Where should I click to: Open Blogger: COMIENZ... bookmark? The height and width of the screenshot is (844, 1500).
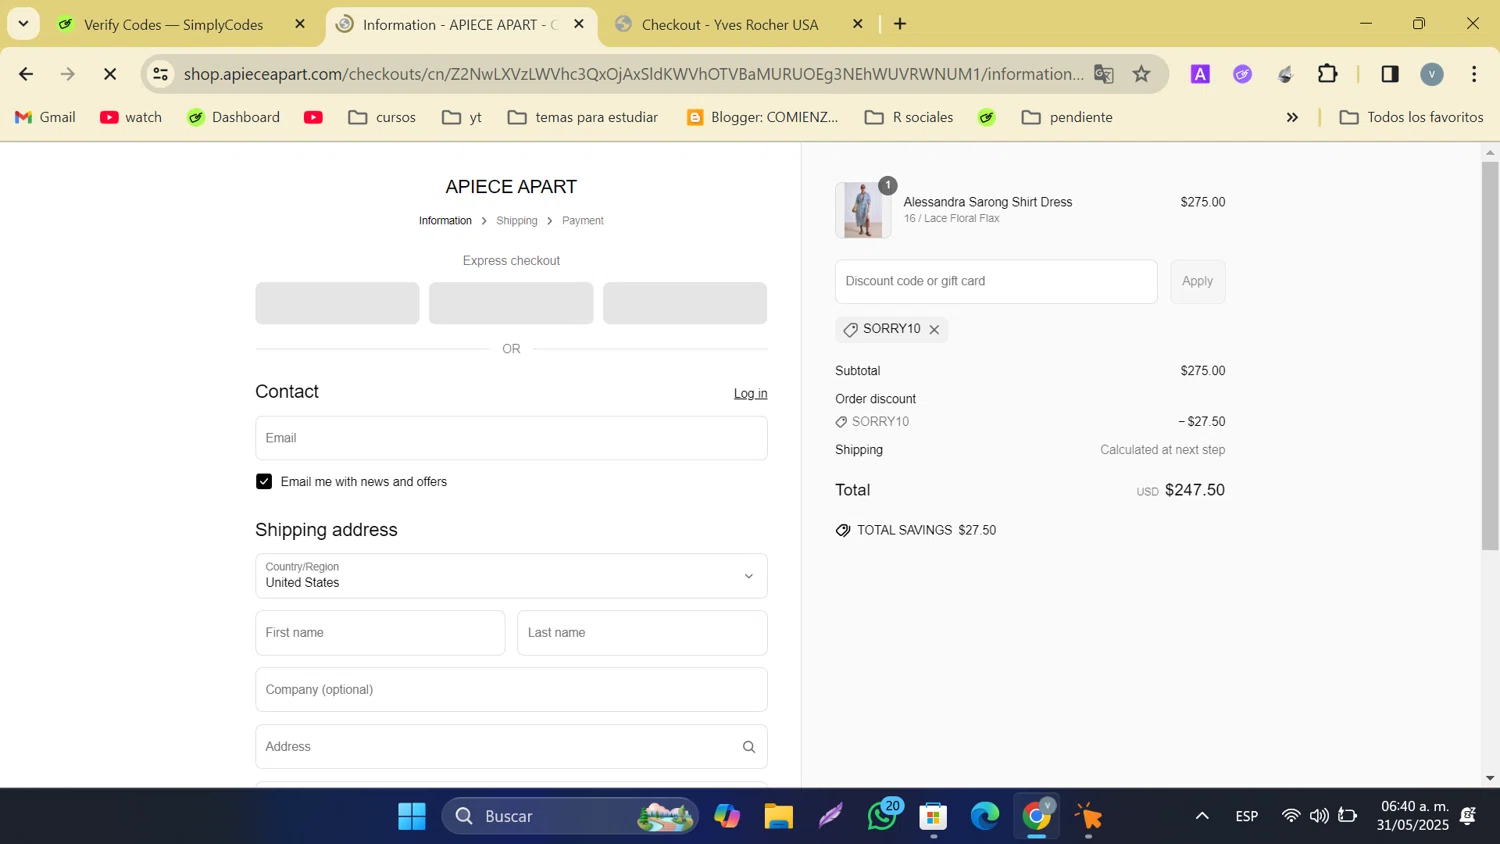click(x=763, y=117)
